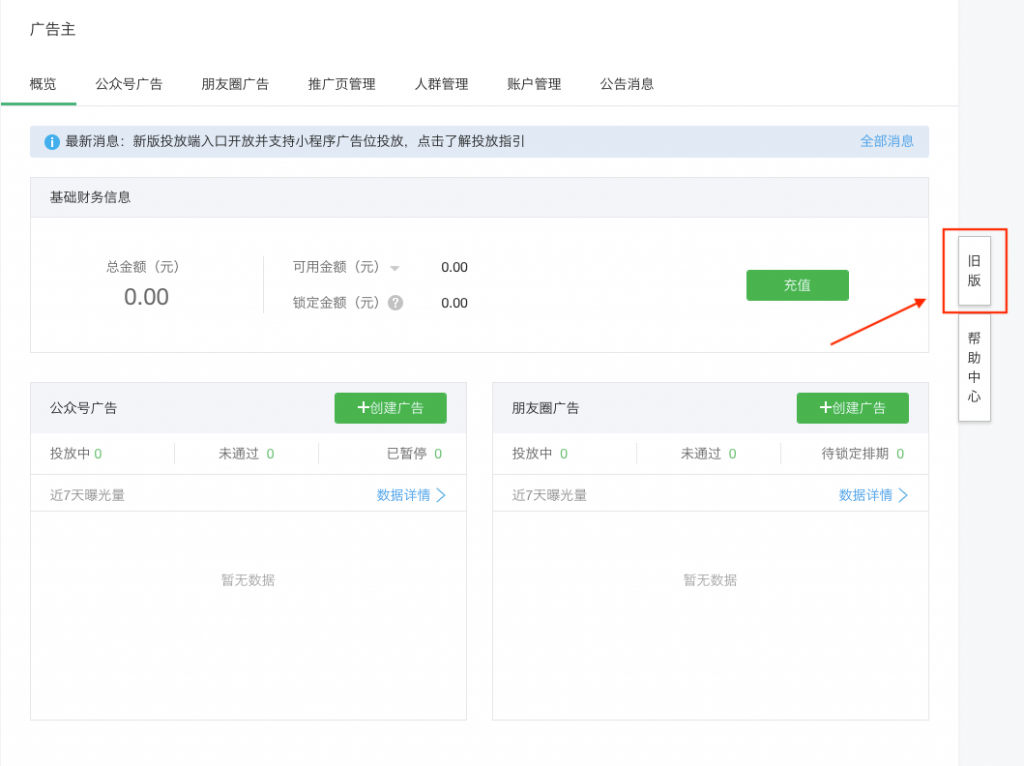The width and height of the screenshot is (1024, 766).
Task: Open the 账户管理 tab
Action: pos(534,84)
